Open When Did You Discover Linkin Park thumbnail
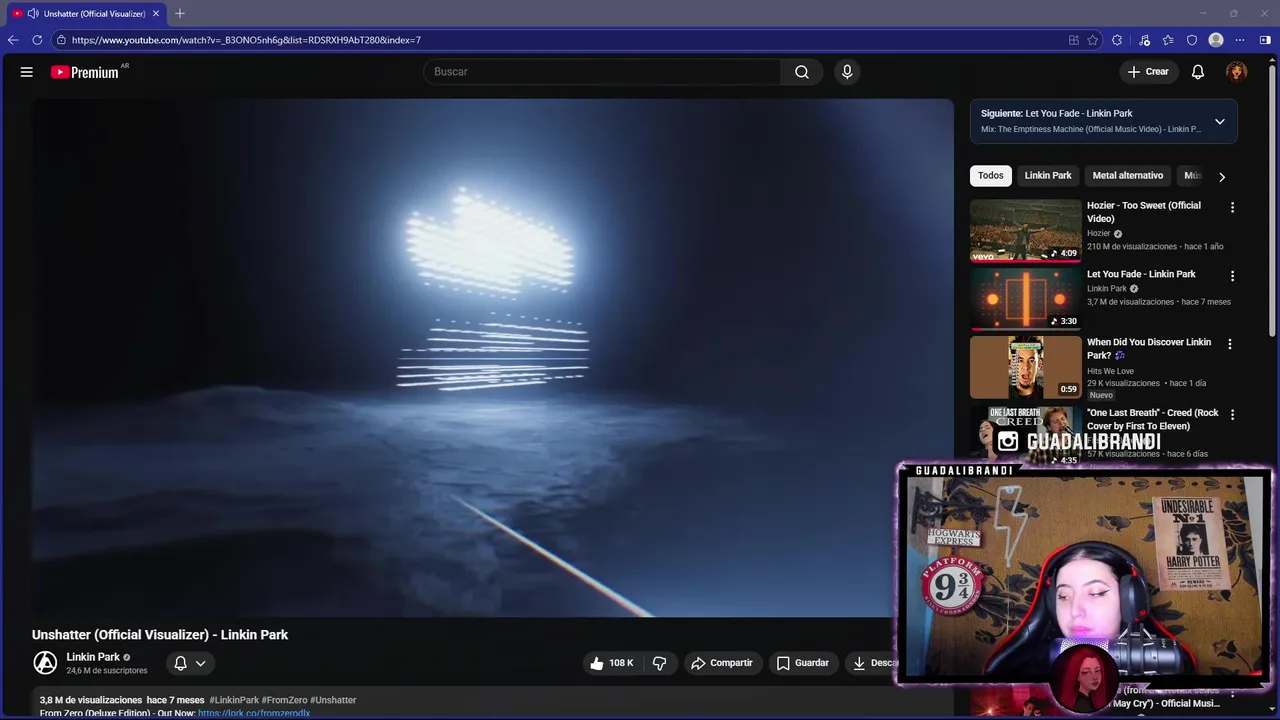The image size is (1280, 720). coord(1026,367)
